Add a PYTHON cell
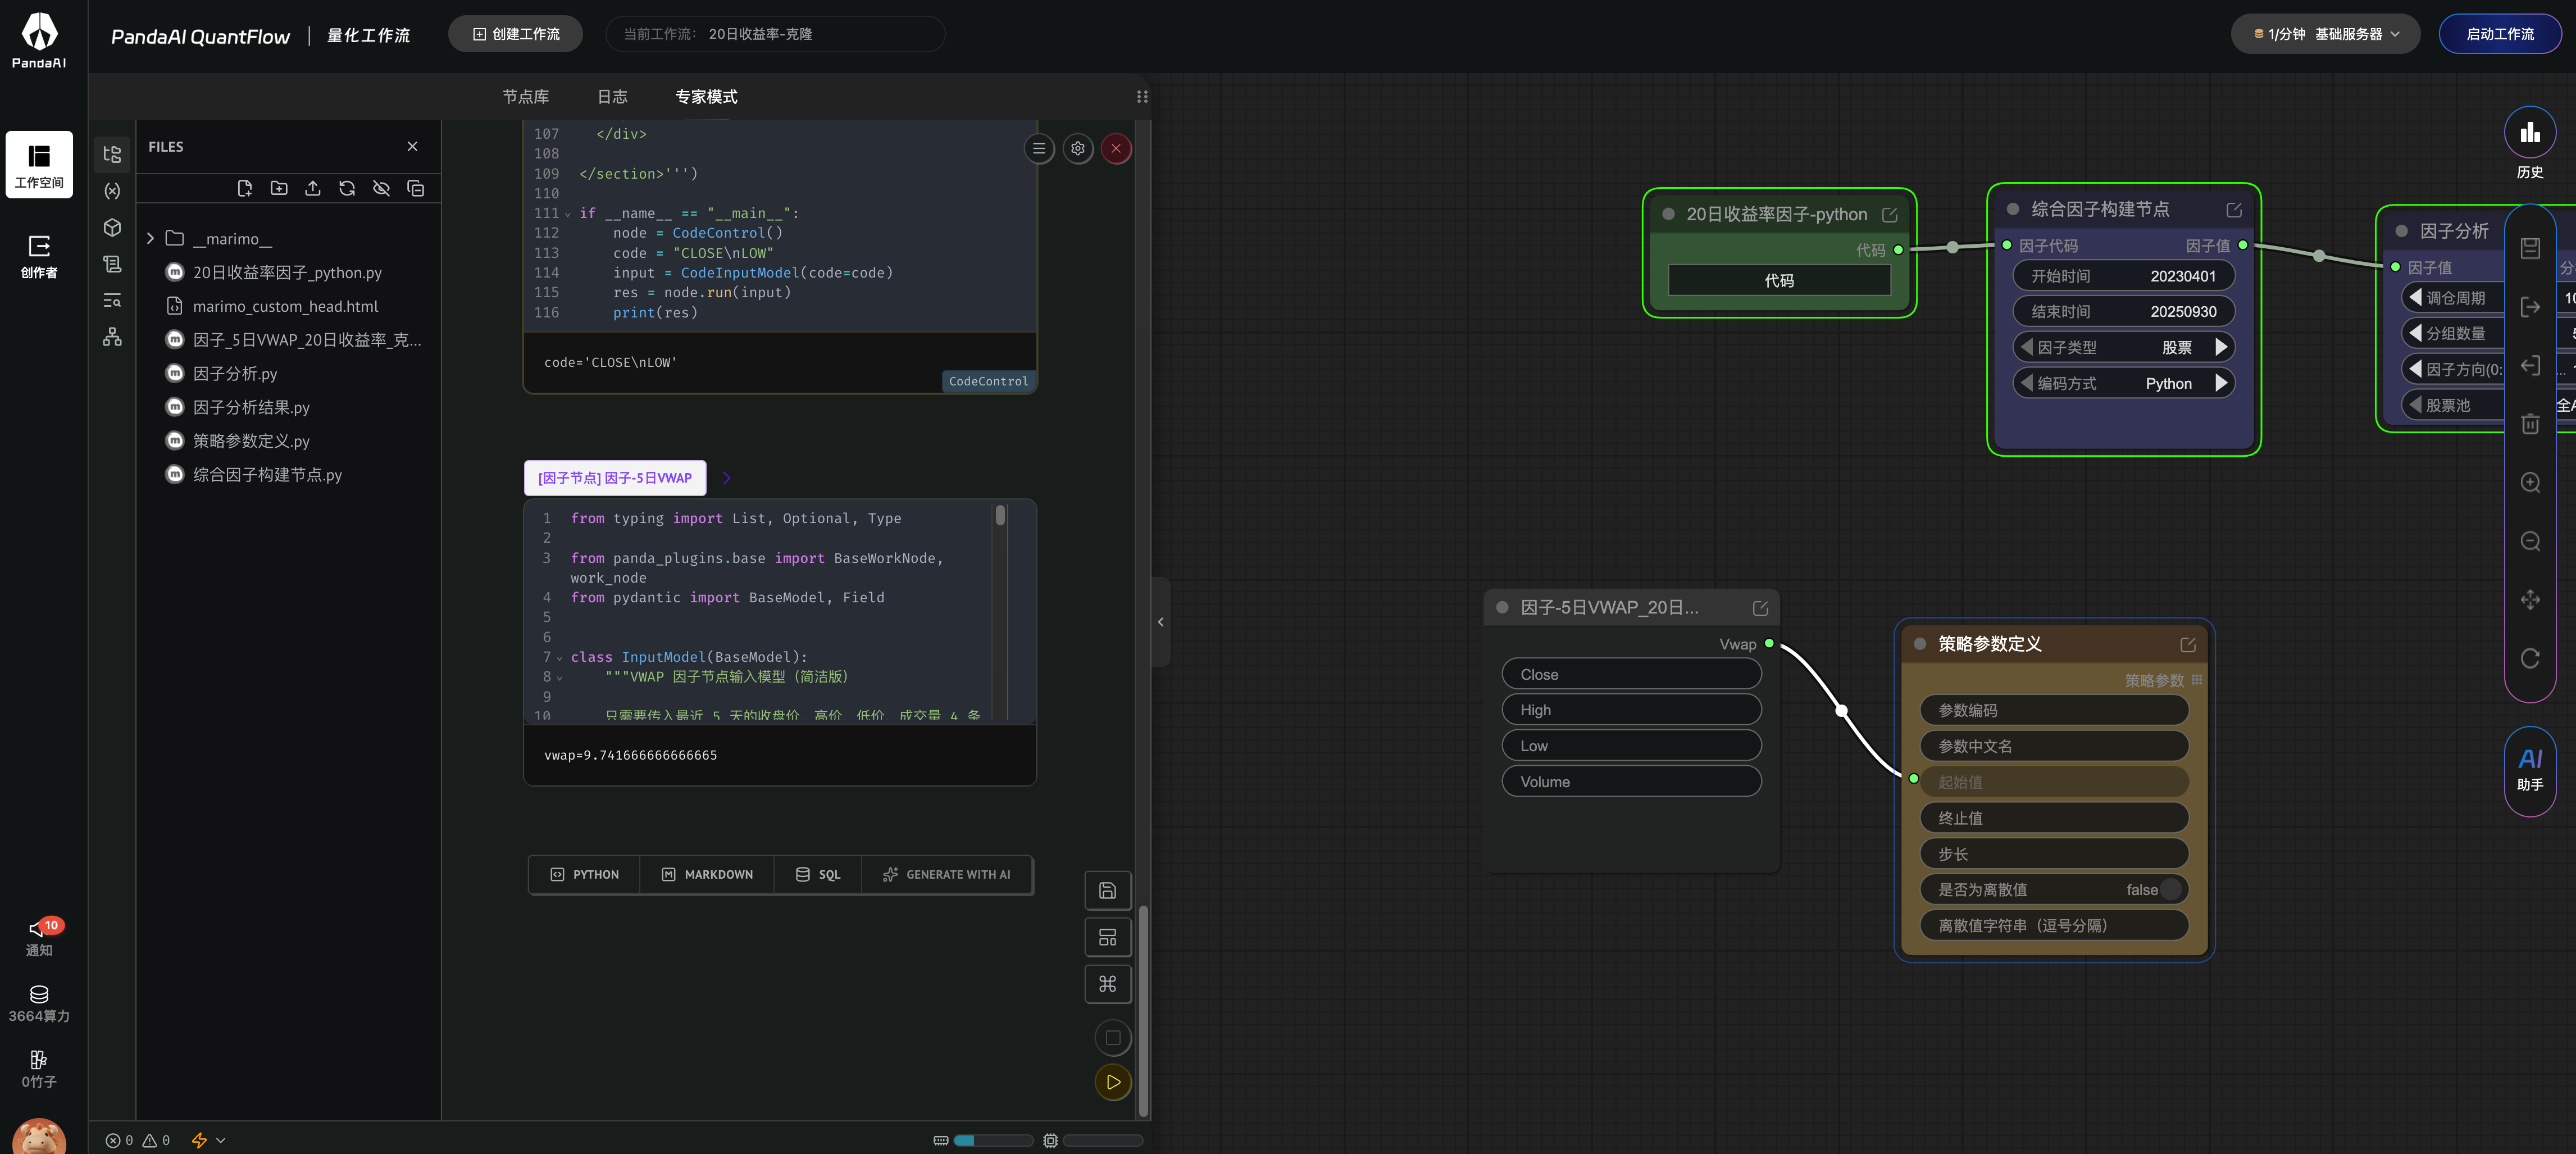 [x=585, y=875]
